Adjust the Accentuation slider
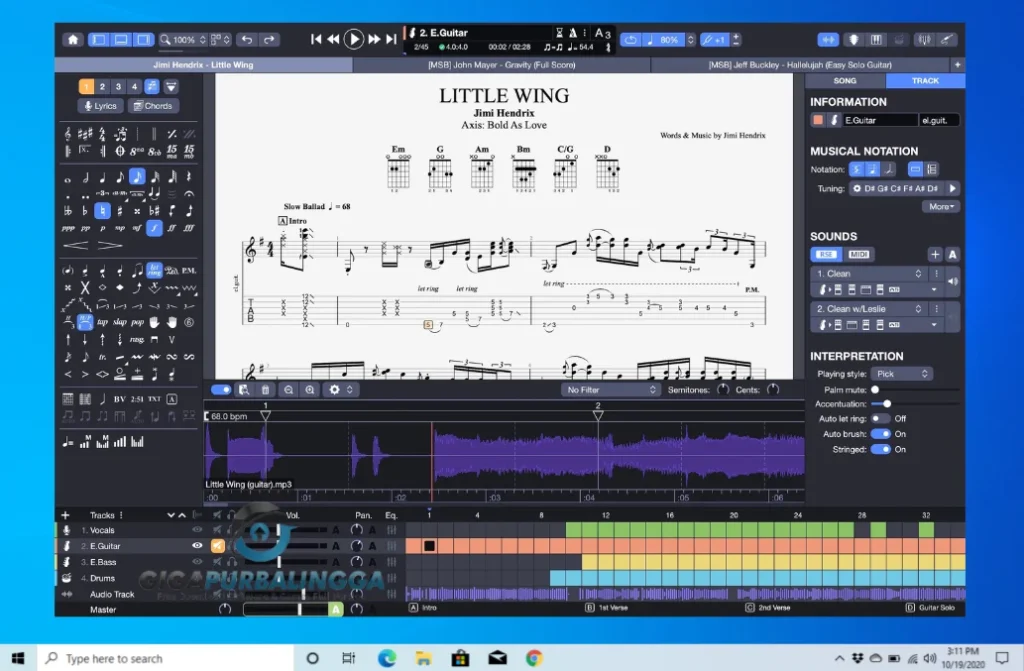This screenshot has height=671, width=1024. pos(887,404)
